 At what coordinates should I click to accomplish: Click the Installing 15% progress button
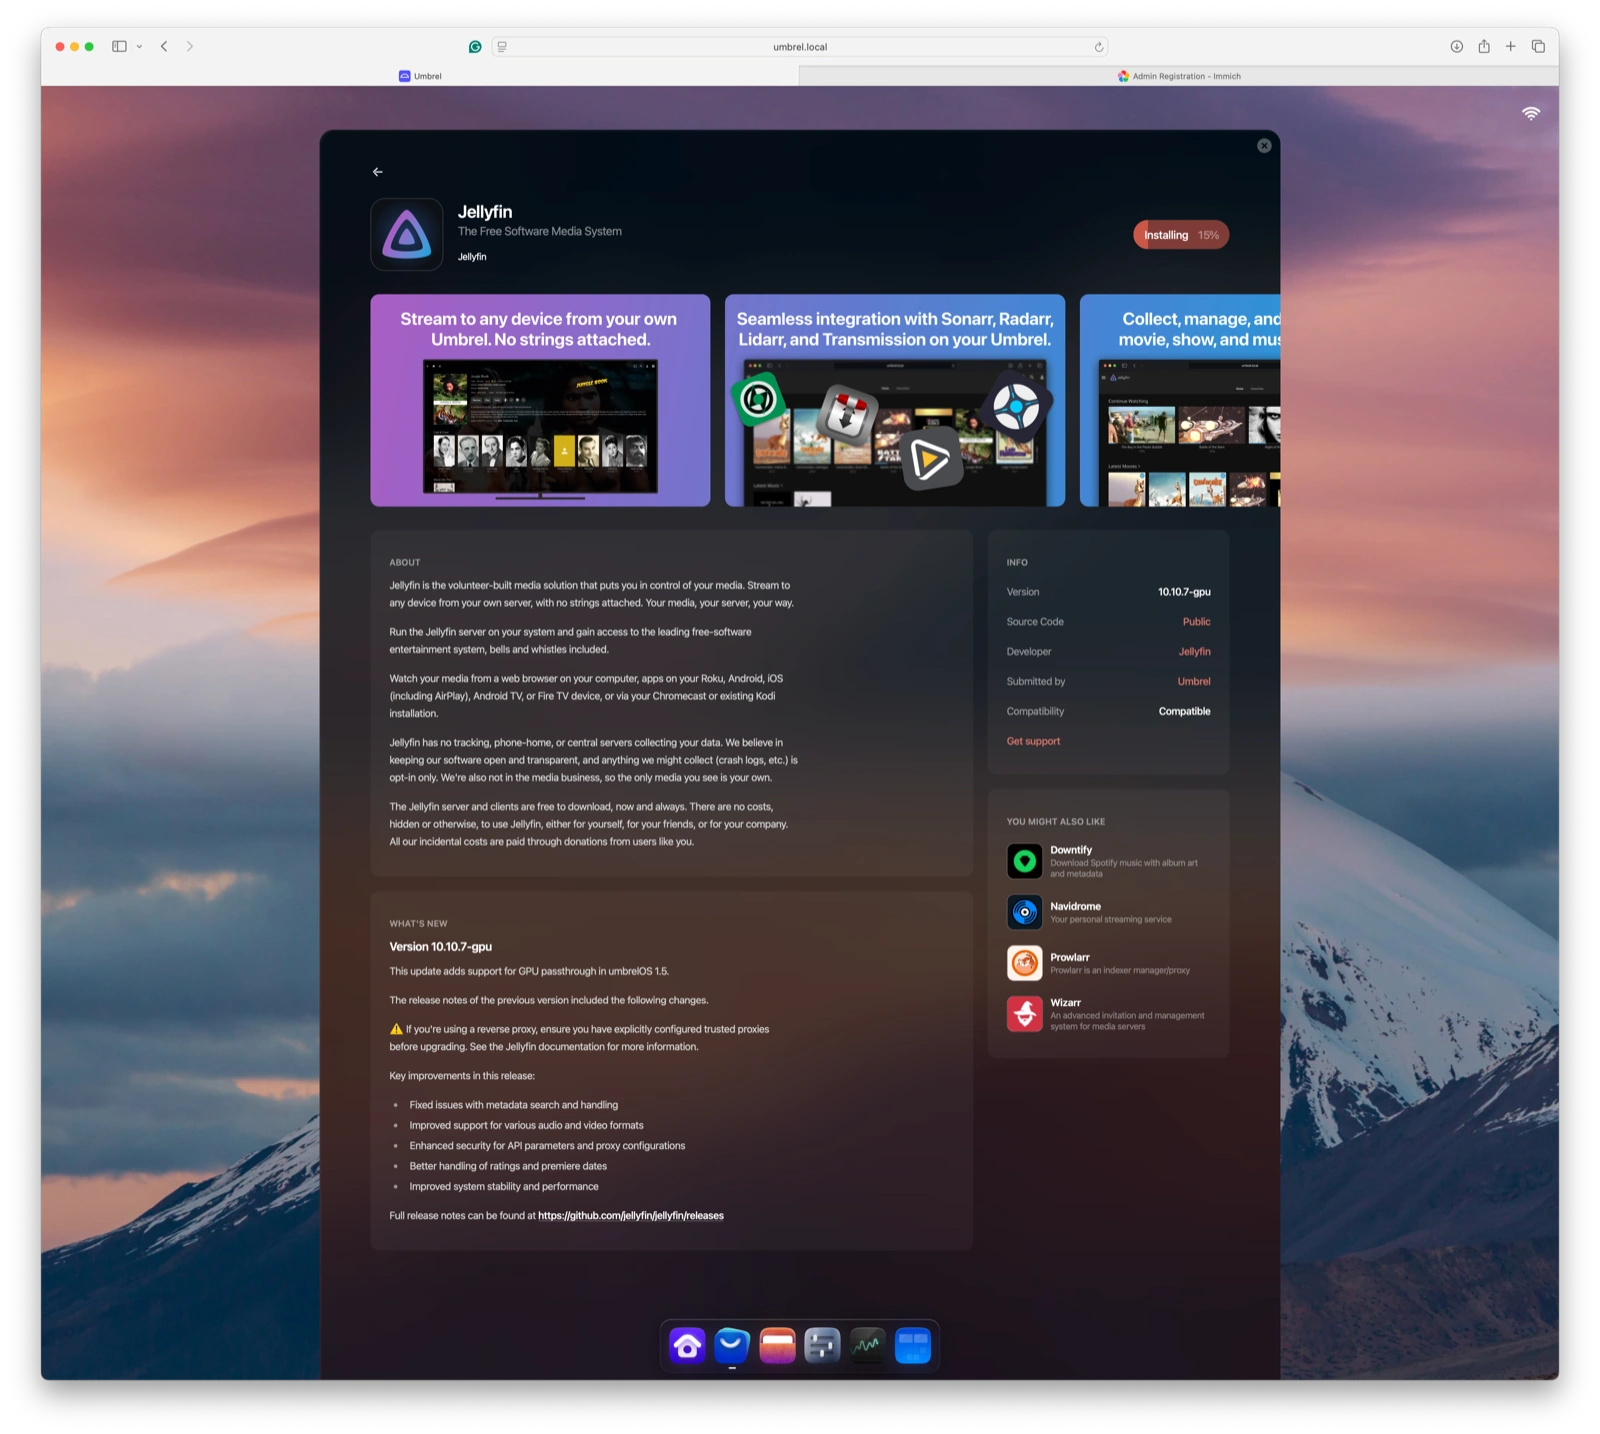1181,235
